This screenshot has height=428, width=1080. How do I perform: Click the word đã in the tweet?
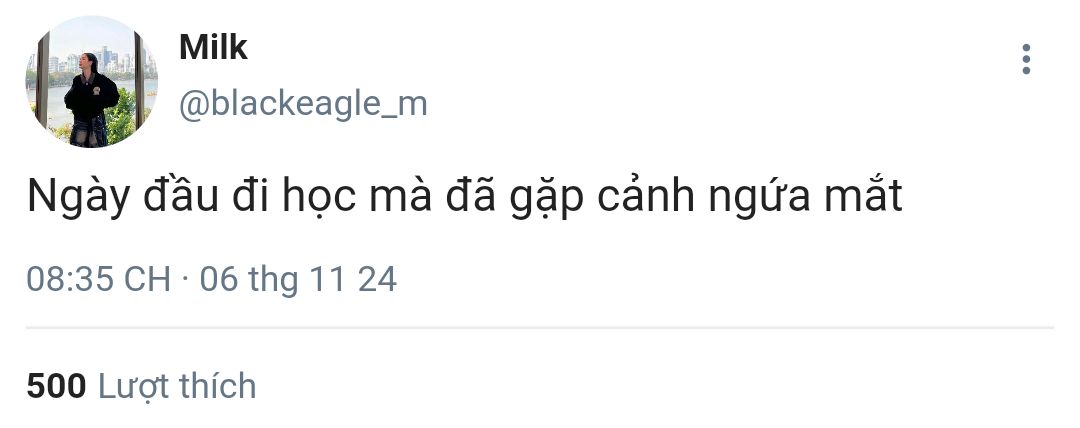tap(472, 196)
